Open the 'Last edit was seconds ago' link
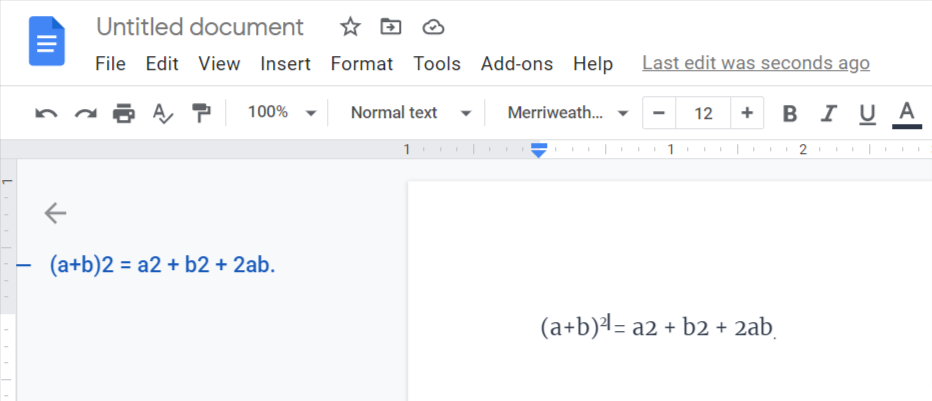The image size is (932, 401). 755,64
